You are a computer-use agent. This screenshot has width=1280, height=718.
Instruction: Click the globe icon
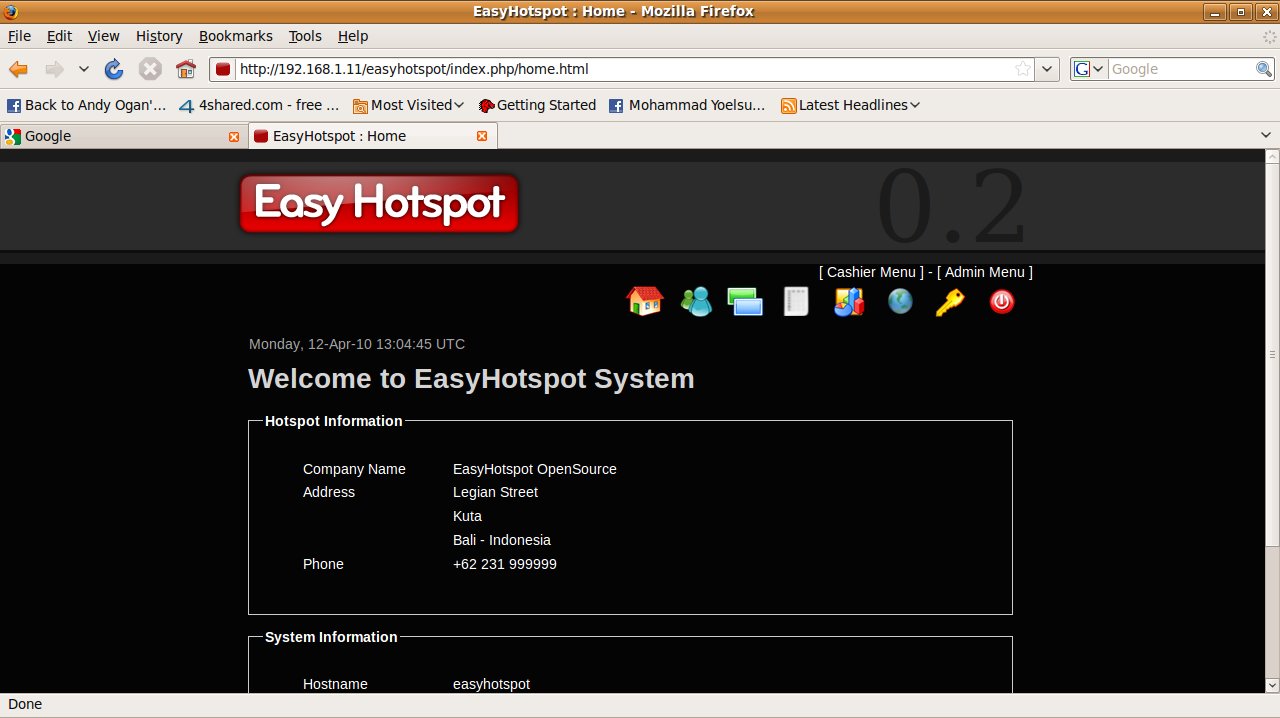(900, 301)
